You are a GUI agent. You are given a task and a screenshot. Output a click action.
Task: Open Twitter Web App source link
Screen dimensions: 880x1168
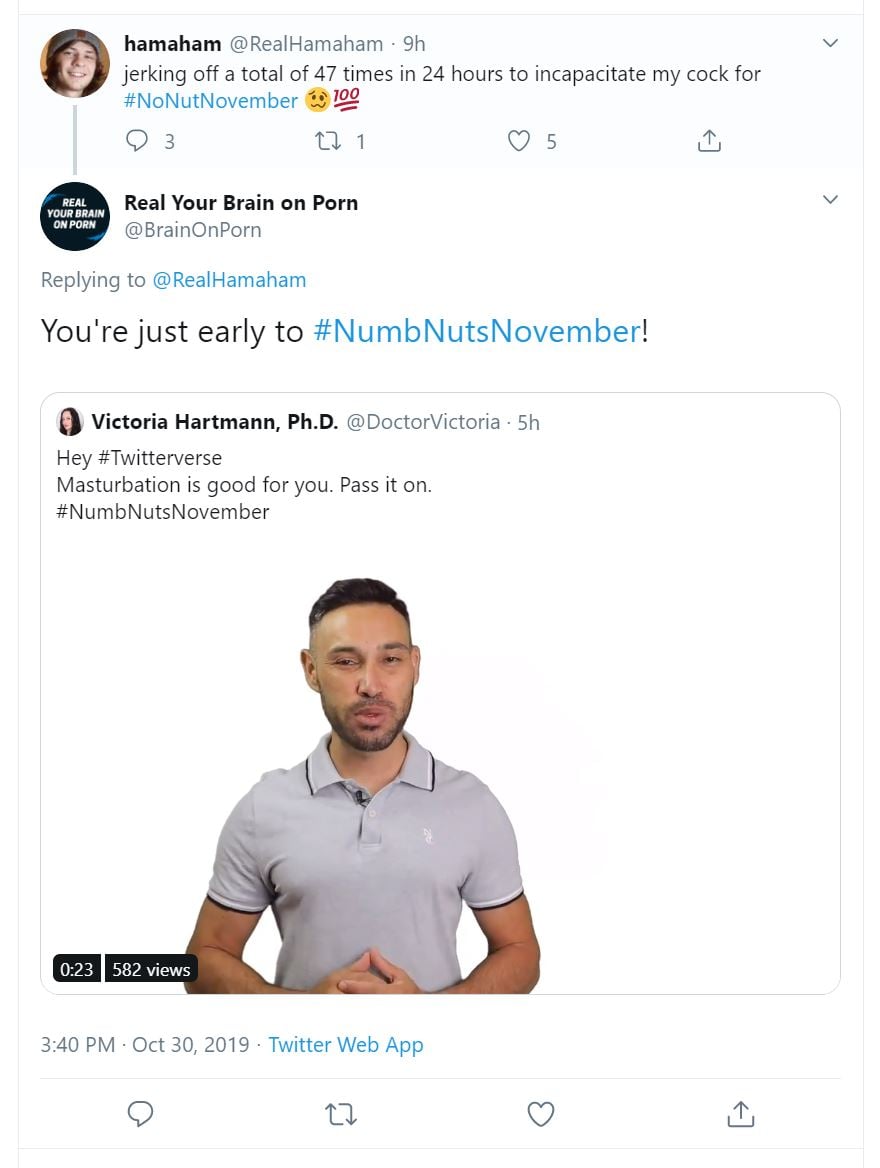346,1045
